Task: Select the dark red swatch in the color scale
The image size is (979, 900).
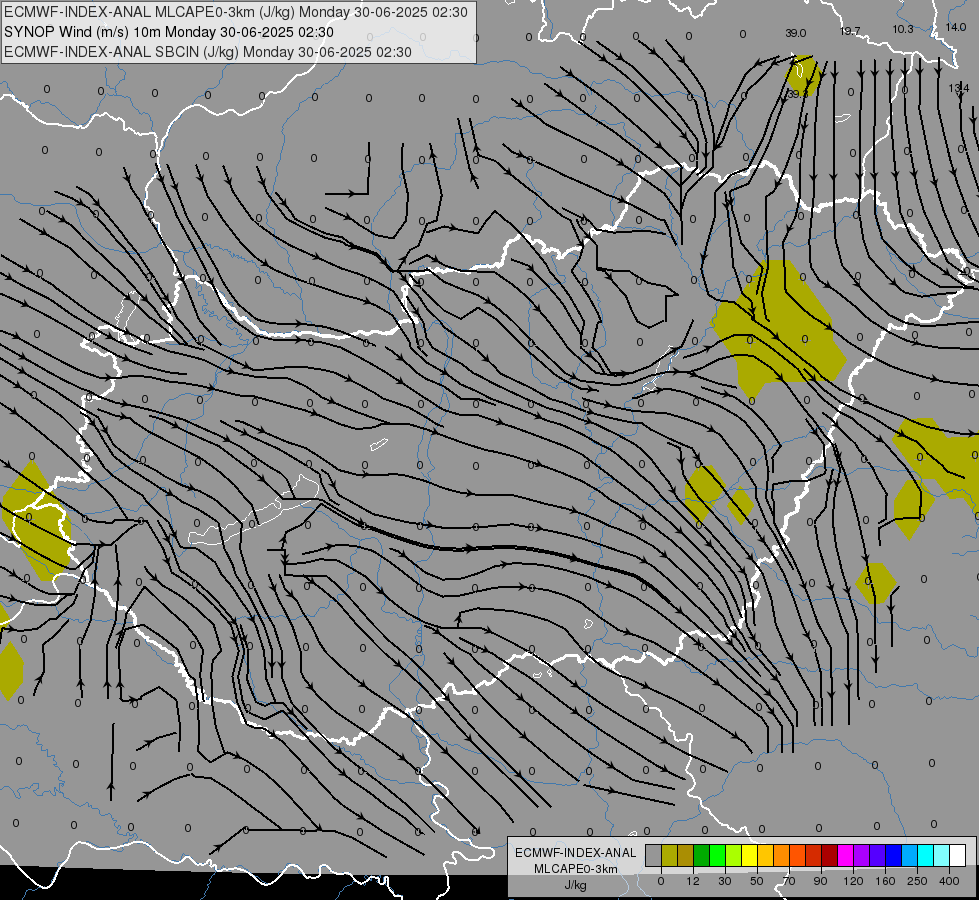Action: click(x=829, y=855)
